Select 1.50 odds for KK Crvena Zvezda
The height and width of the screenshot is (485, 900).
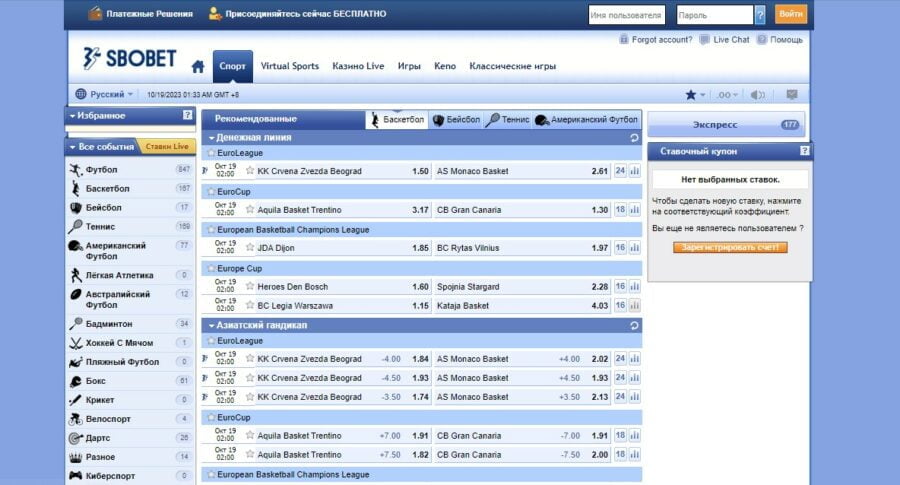[x=420, y=171]
